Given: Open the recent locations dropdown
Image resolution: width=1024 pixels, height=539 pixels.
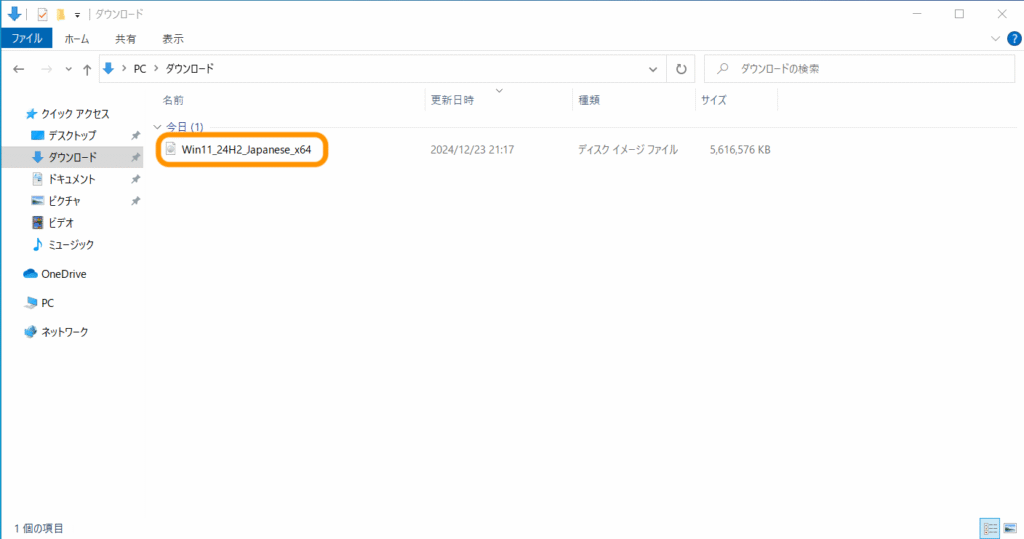Looking at the screenshot, I should click(68, 69).
